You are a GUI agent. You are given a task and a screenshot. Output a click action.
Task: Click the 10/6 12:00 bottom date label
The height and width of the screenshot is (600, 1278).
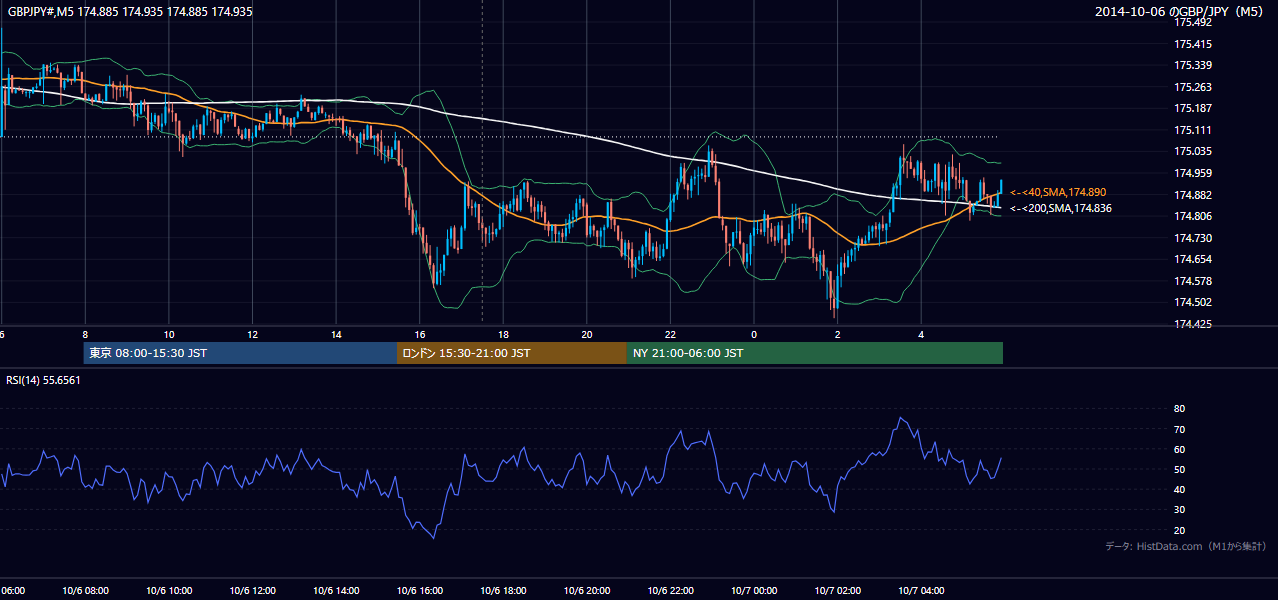click(252, 591)
